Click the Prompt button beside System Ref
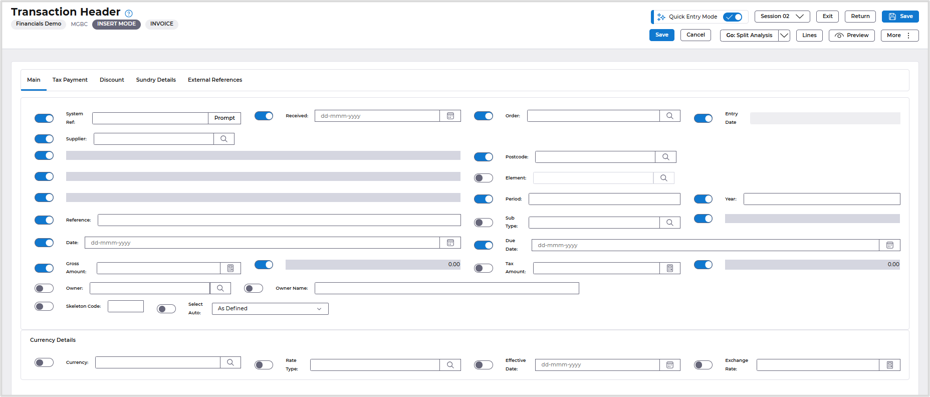 tap(225, 118)
